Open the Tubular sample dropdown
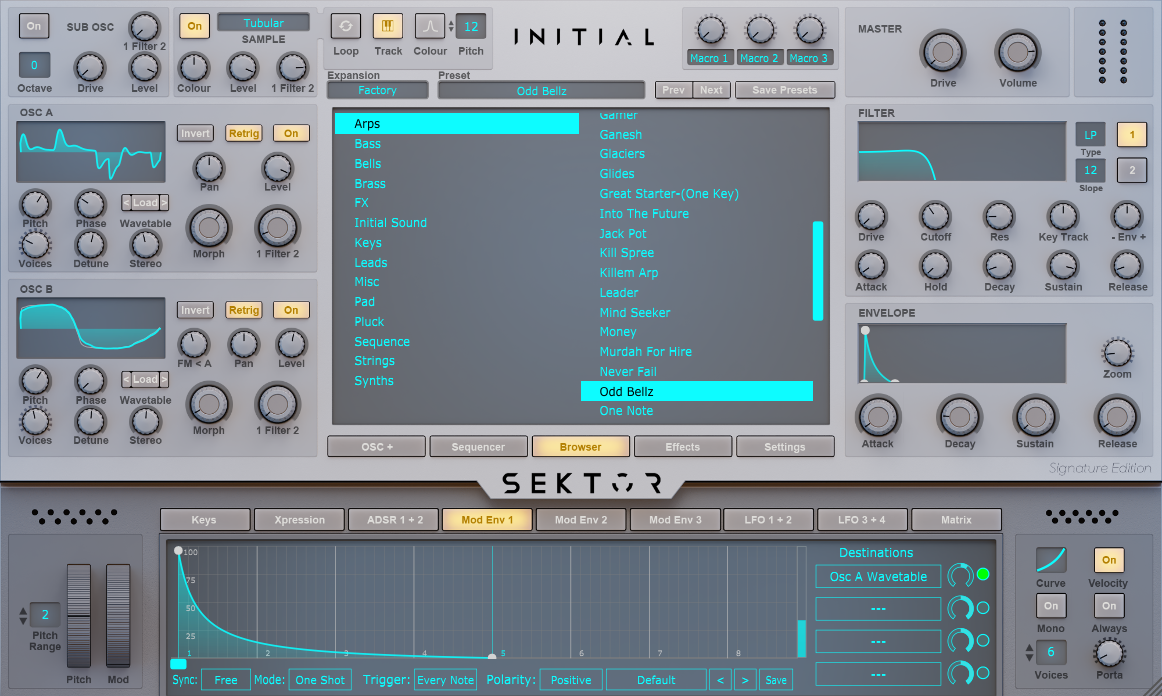 263,23
